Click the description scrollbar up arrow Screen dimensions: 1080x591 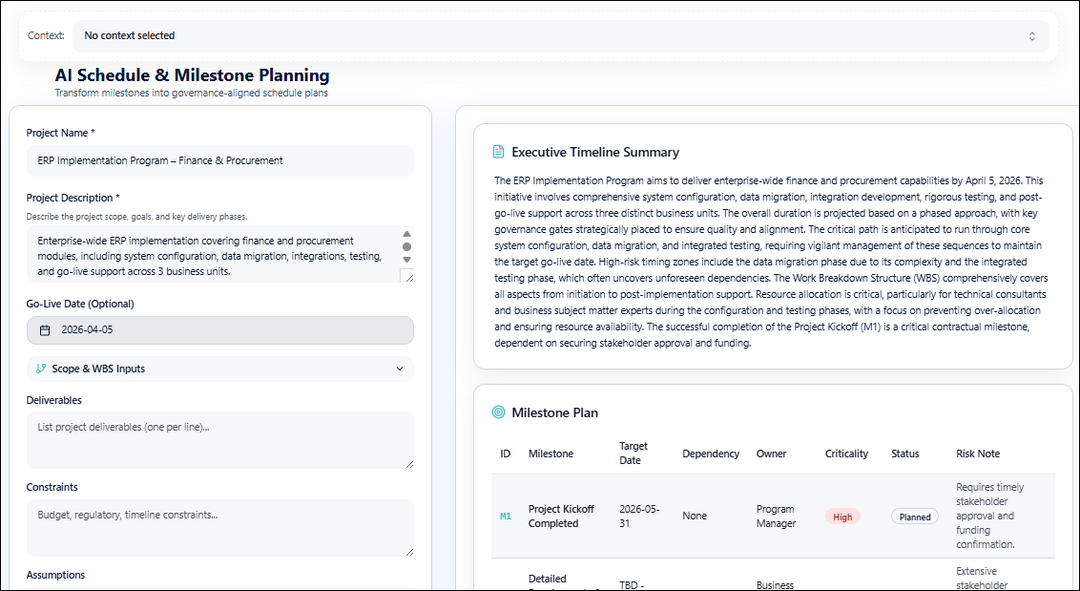406,234
